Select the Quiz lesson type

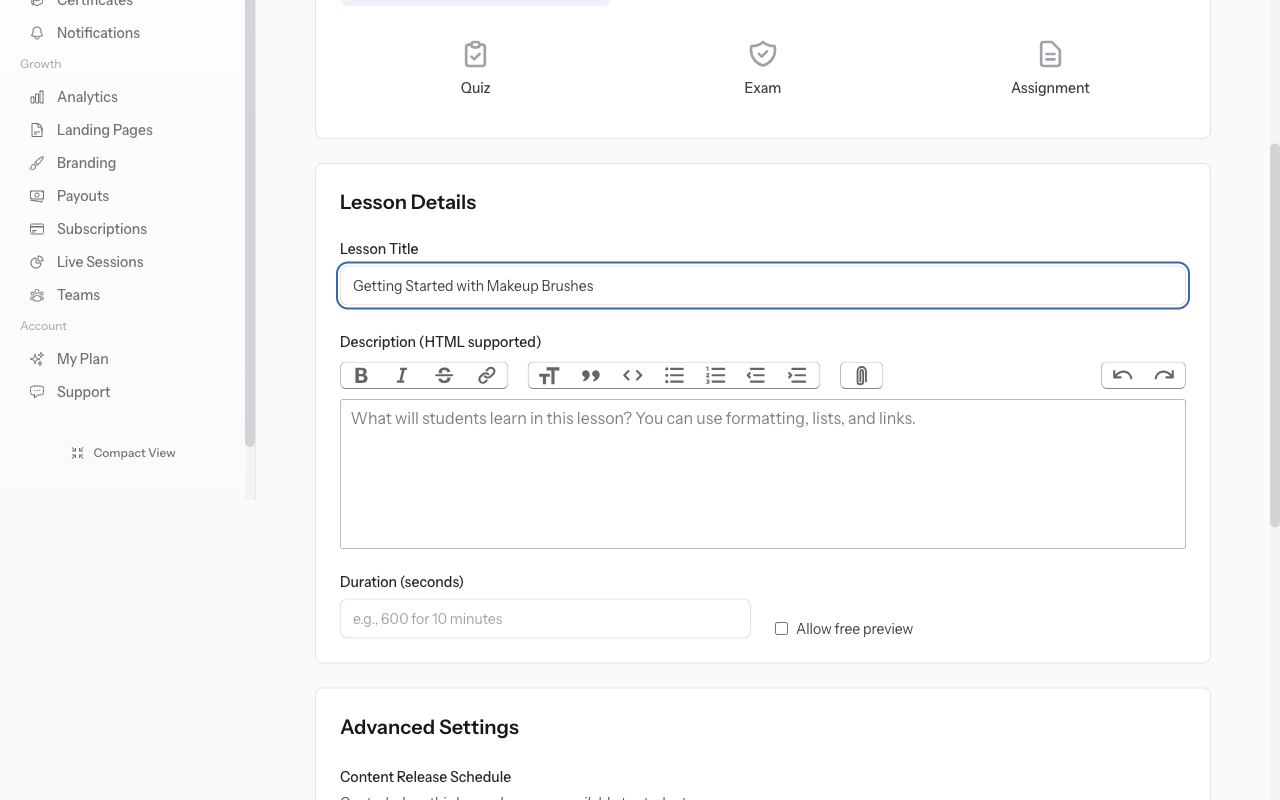[475, 68]
